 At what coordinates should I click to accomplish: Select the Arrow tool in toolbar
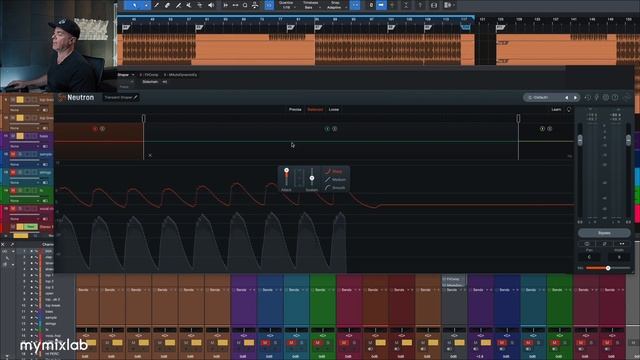(x=135, y=5)
